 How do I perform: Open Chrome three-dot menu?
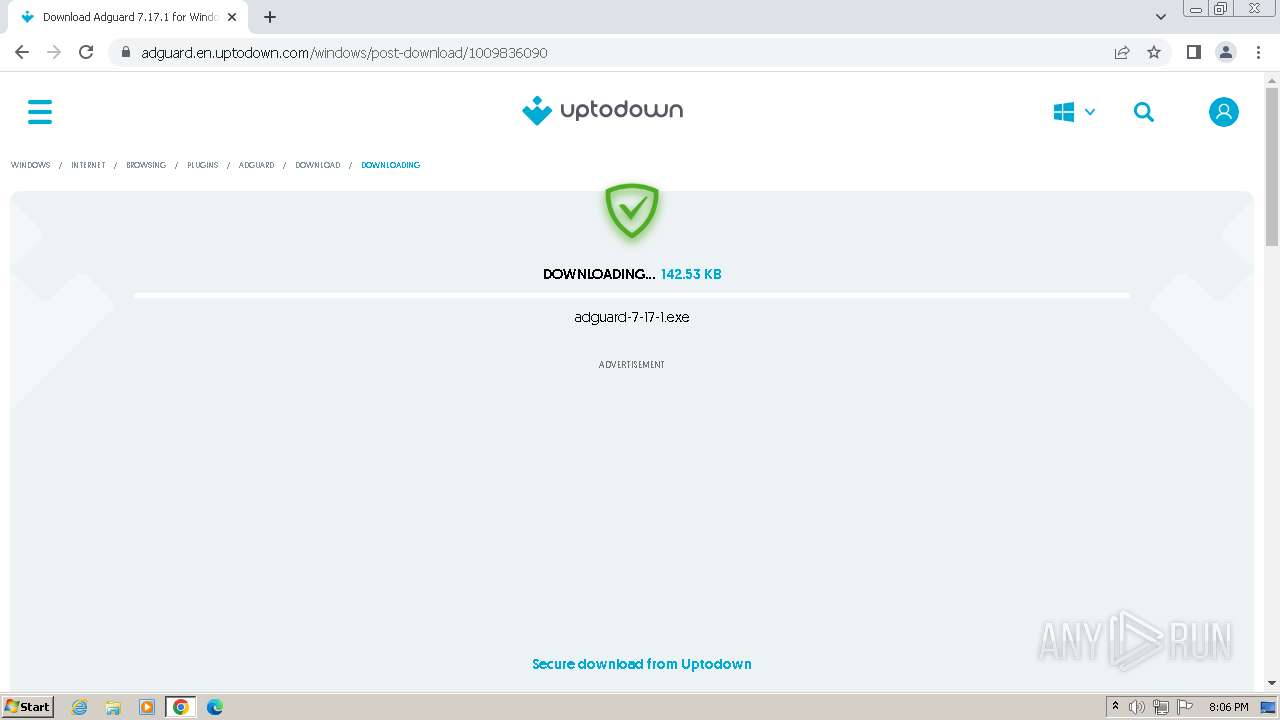[x=1258, y=52]
